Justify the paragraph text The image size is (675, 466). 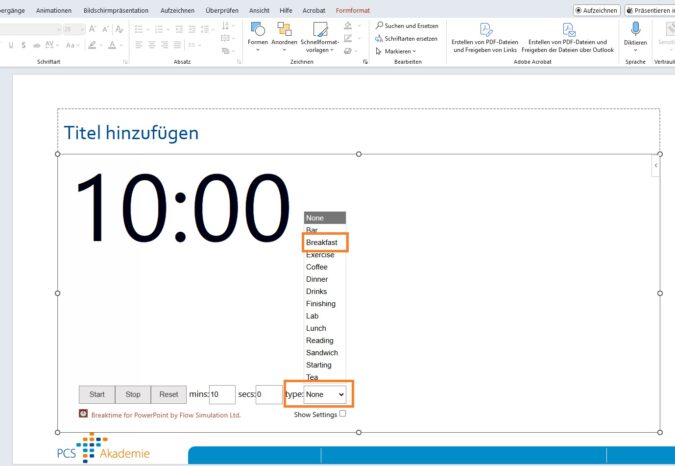(177, 45)
